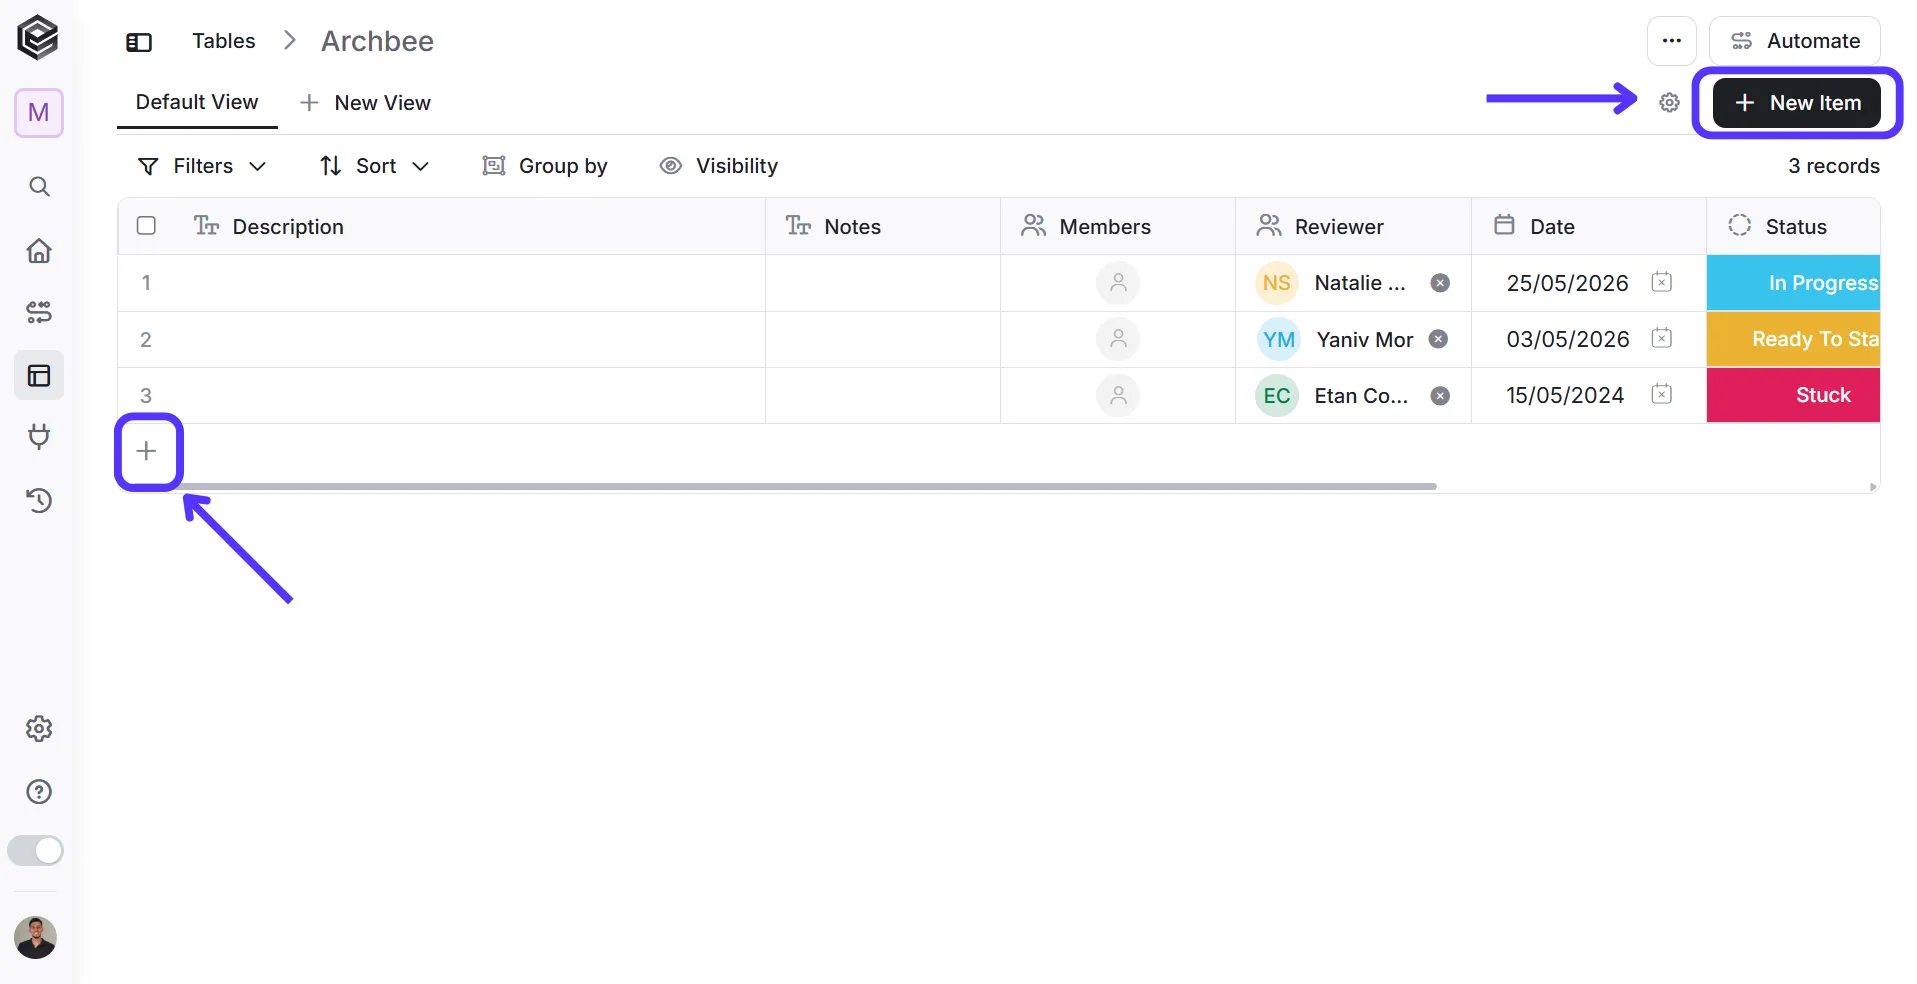
Task: Click the logo icon at sidebar top
Action: tap(38, 38)
